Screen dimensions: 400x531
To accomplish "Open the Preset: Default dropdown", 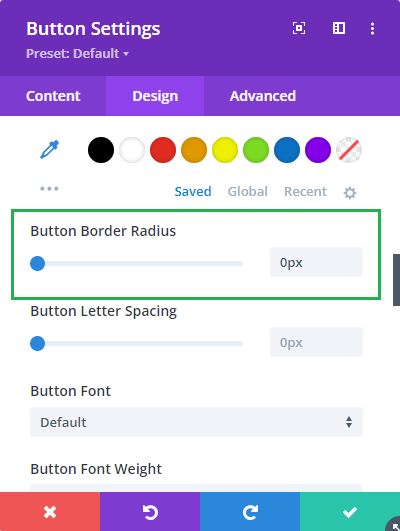I will pyautogui.click(x=78, y=54).
